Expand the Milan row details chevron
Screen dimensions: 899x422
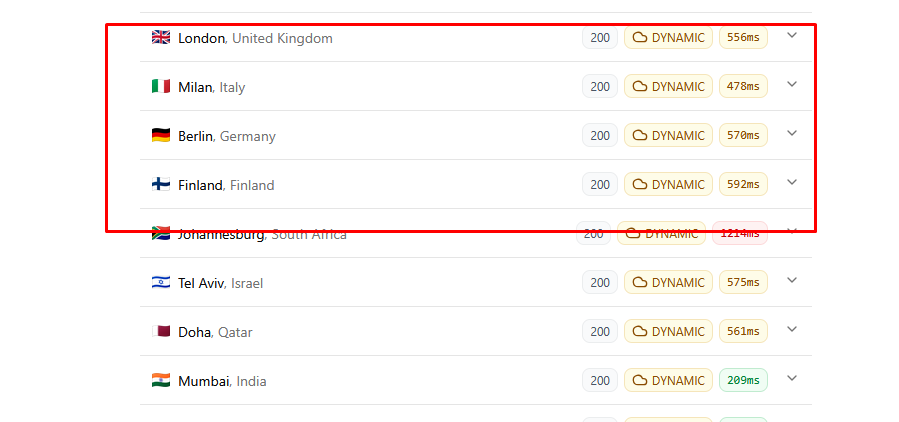[x=792, y=85]
